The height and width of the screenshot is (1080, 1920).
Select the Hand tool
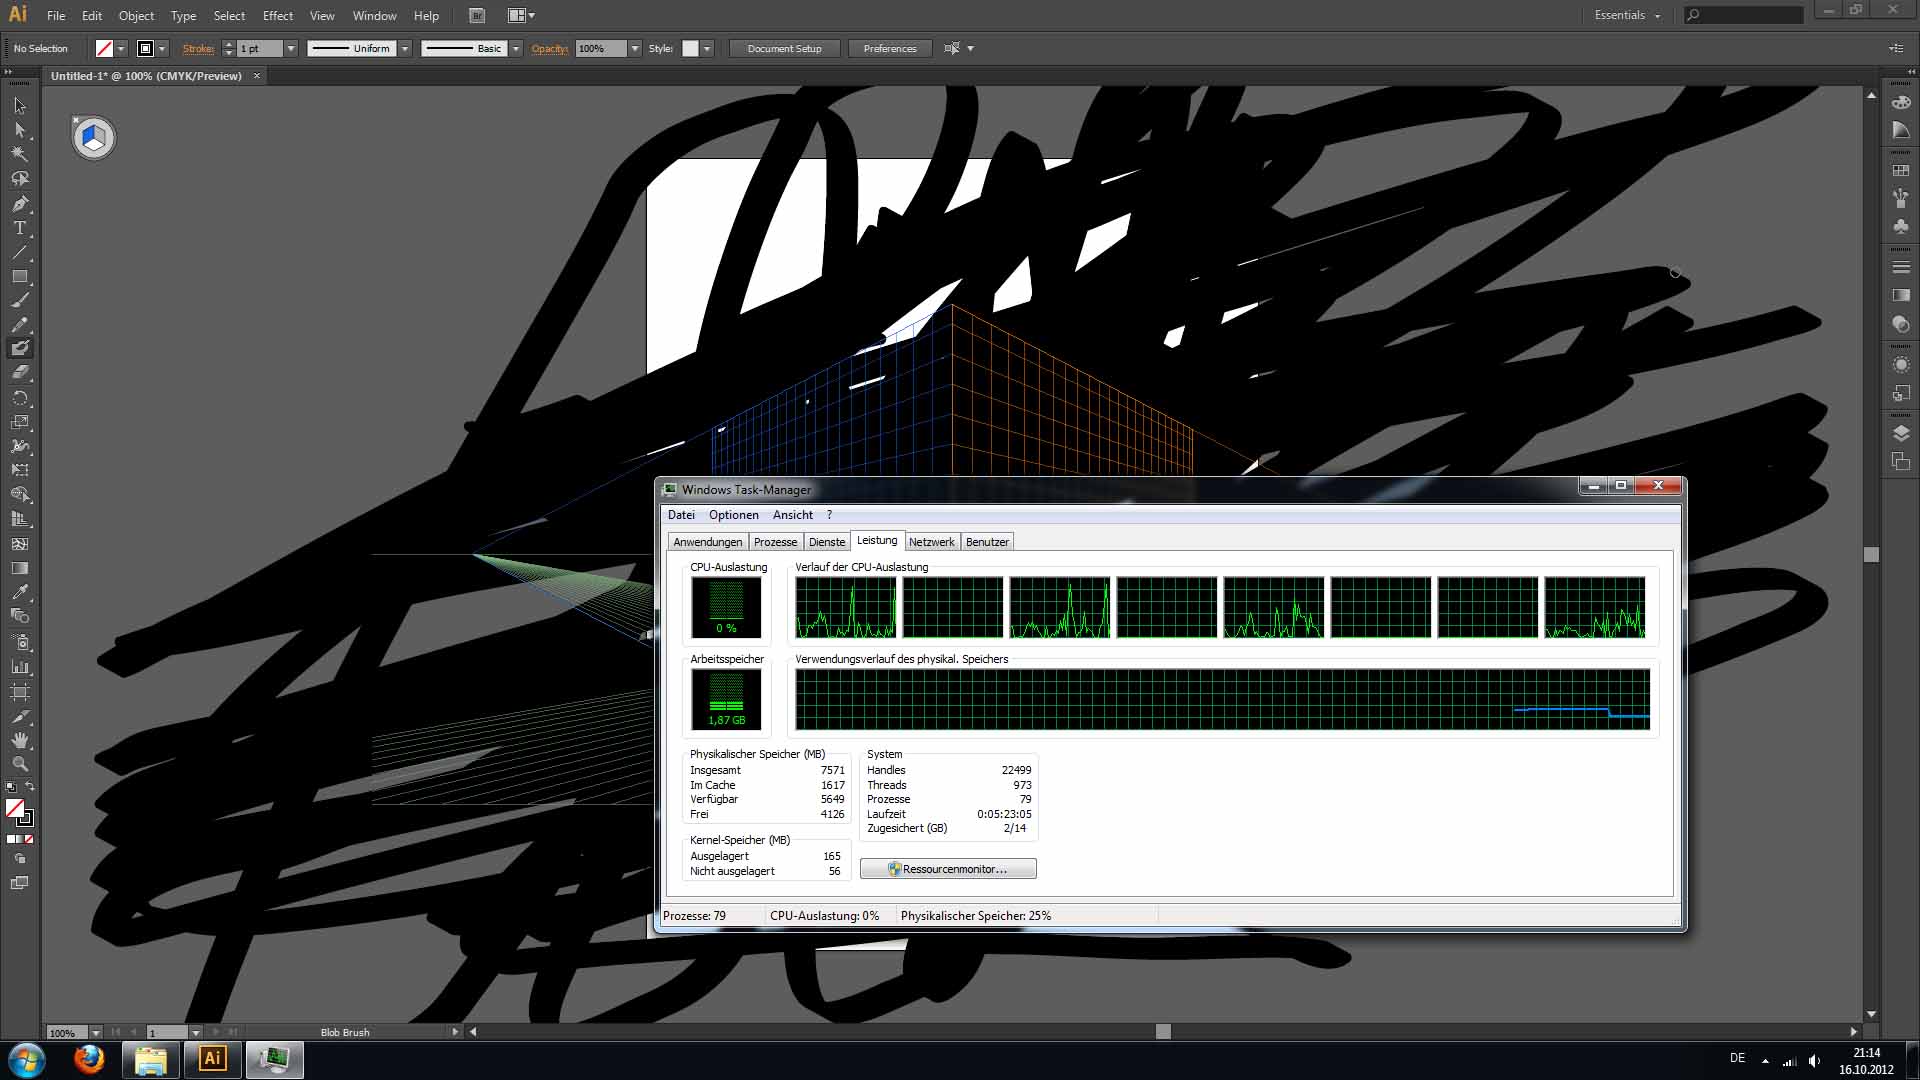pyautogui.click(x=20, y=741)
